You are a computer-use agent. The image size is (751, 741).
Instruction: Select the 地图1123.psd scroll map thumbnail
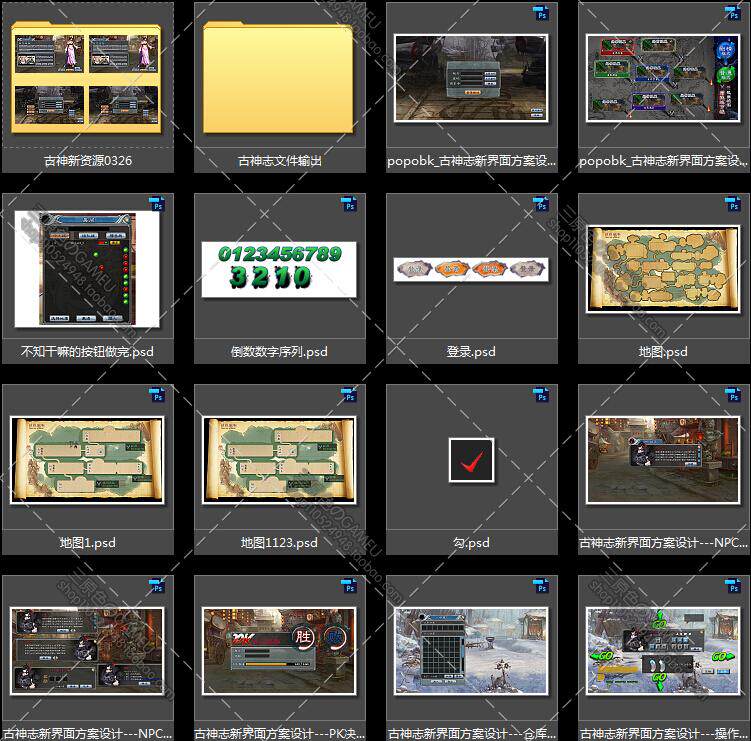coord(279,460)
